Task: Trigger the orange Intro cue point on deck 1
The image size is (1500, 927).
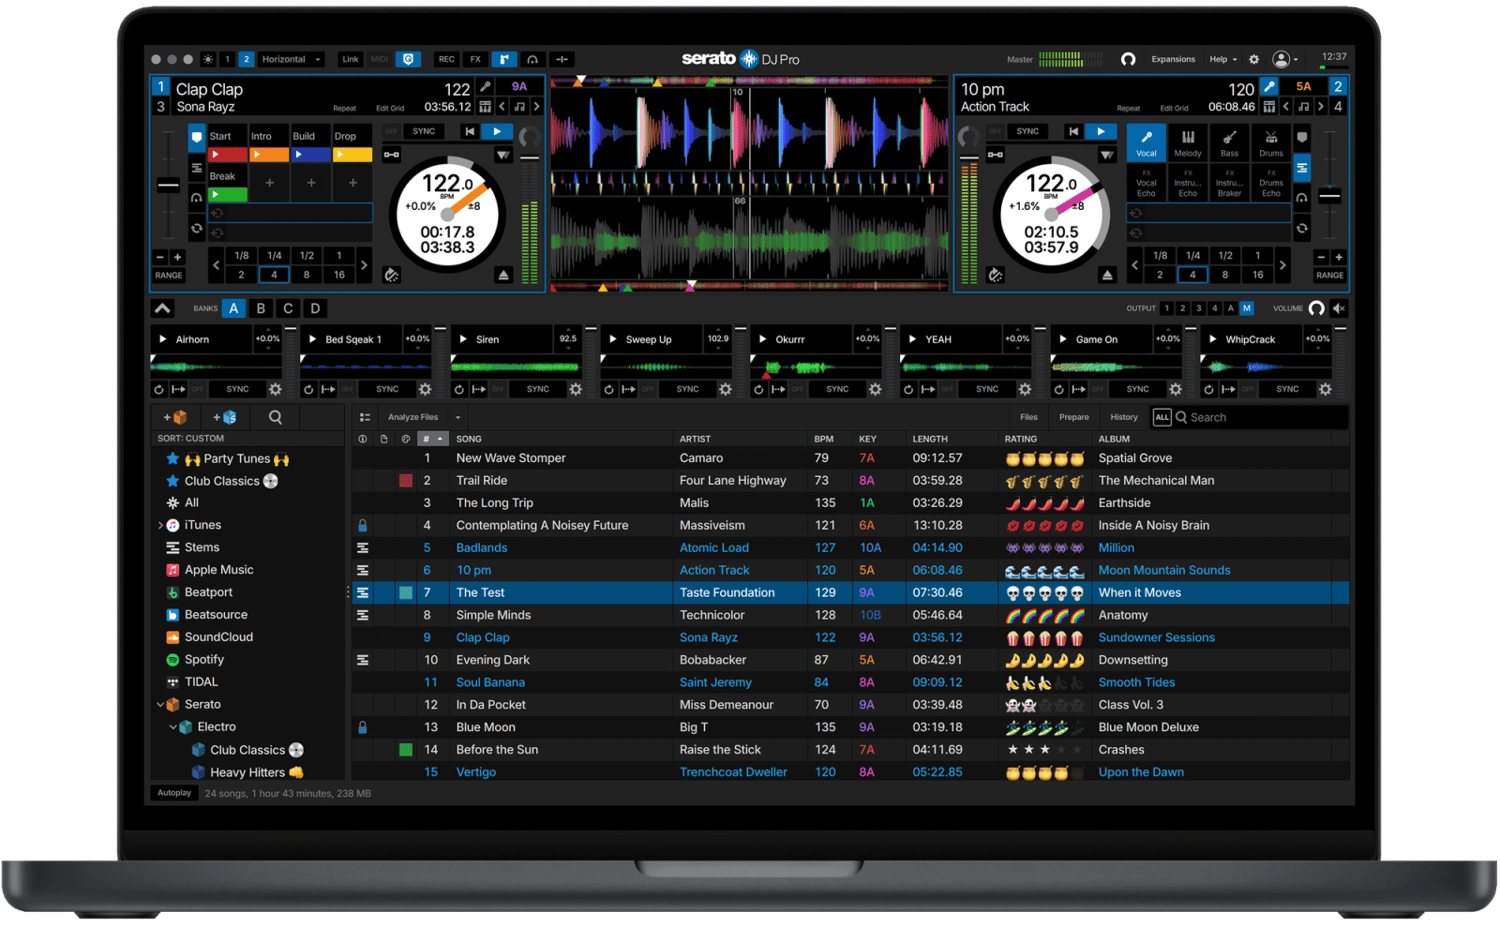Action: tap(270, 155)
